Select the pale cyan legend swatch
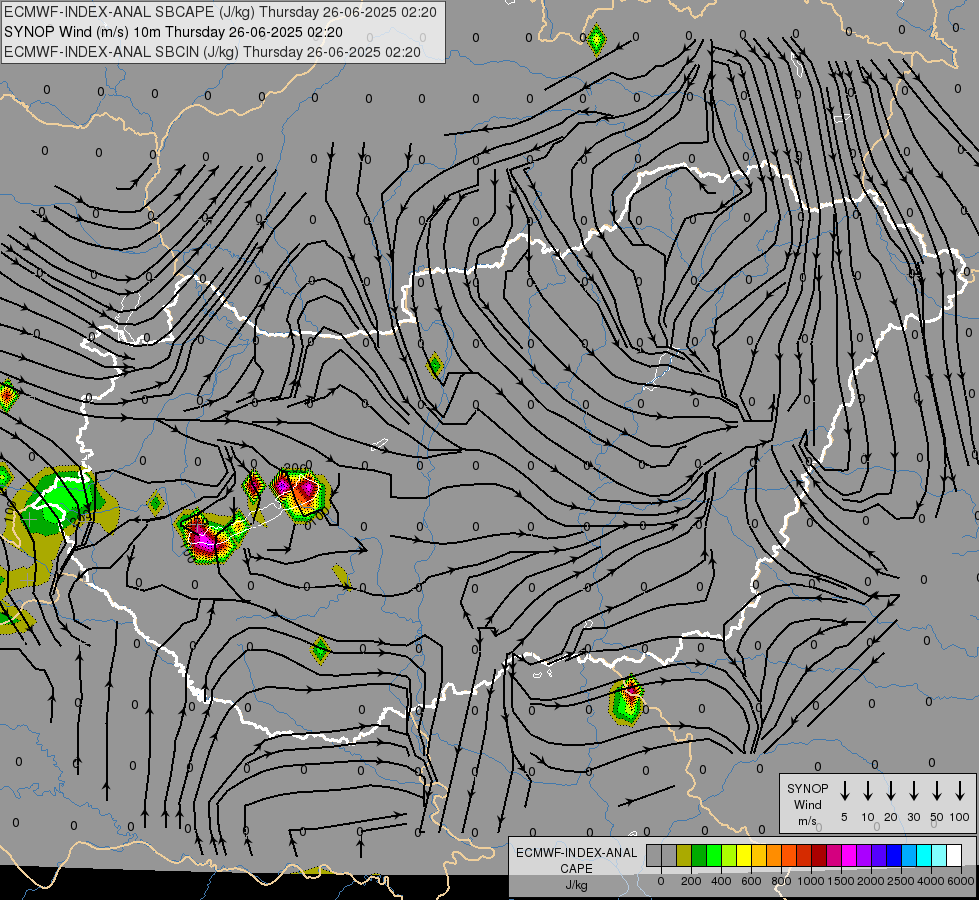The image size is (979, 900). [940, 855]
